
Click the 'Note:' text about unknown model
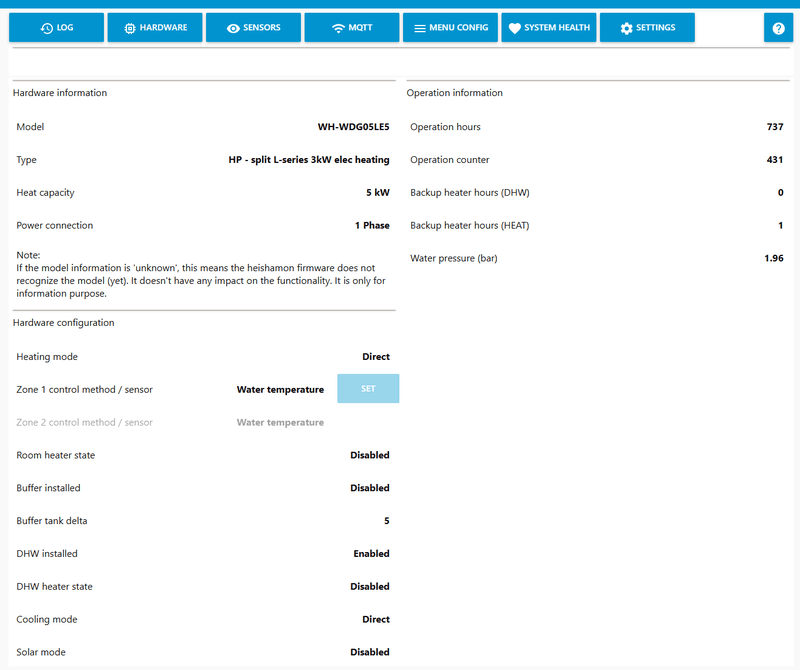click(201, 274)
